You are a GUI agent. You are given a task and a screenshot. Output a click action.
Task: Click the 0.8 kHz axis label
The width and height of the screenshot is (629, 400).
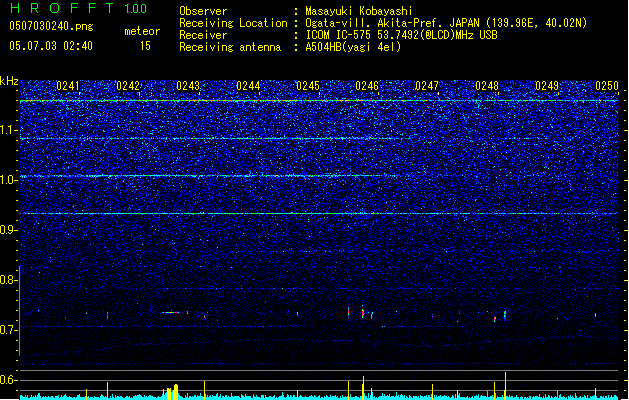tap(9, 280)
